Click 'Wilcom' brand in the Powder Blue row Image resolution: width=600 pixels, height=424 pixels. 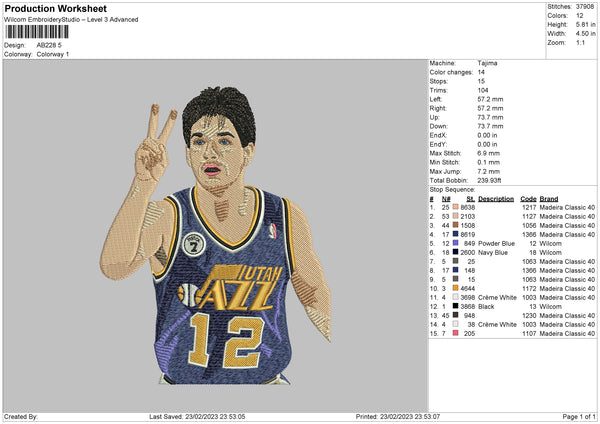pos(550,244)
